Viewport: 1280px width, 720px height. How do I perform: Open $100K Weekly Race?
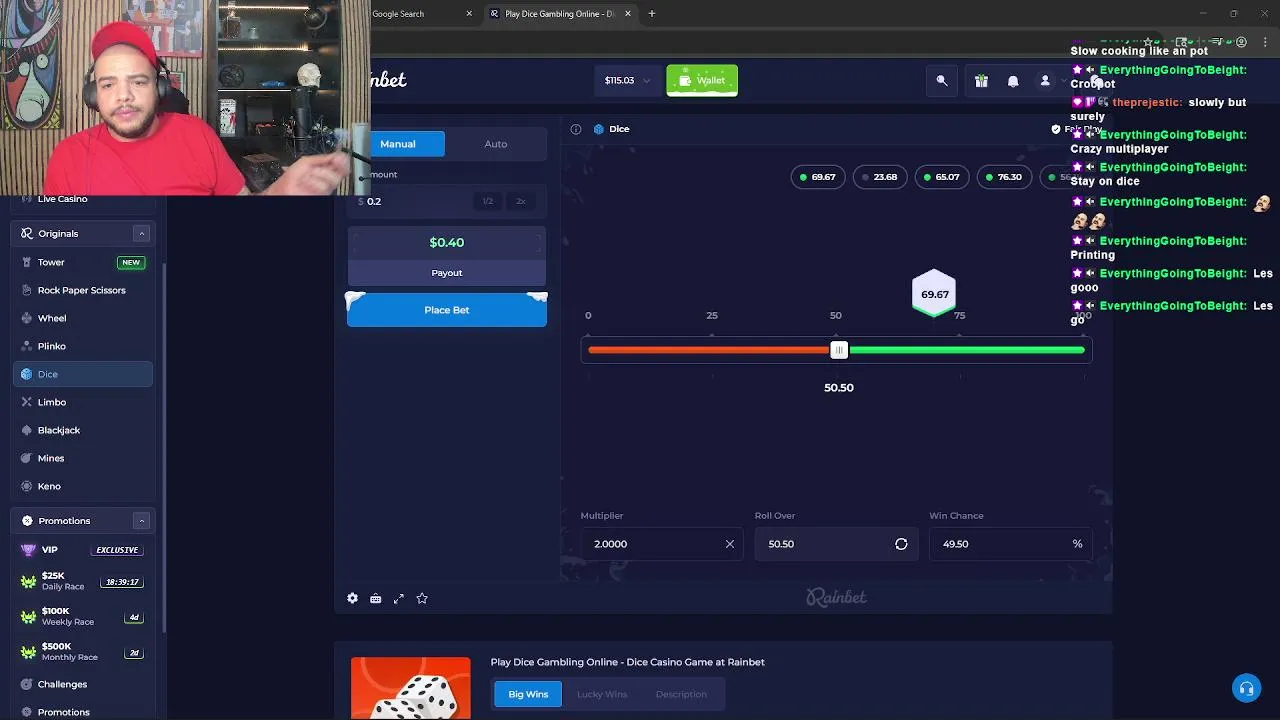coord(82,616)
